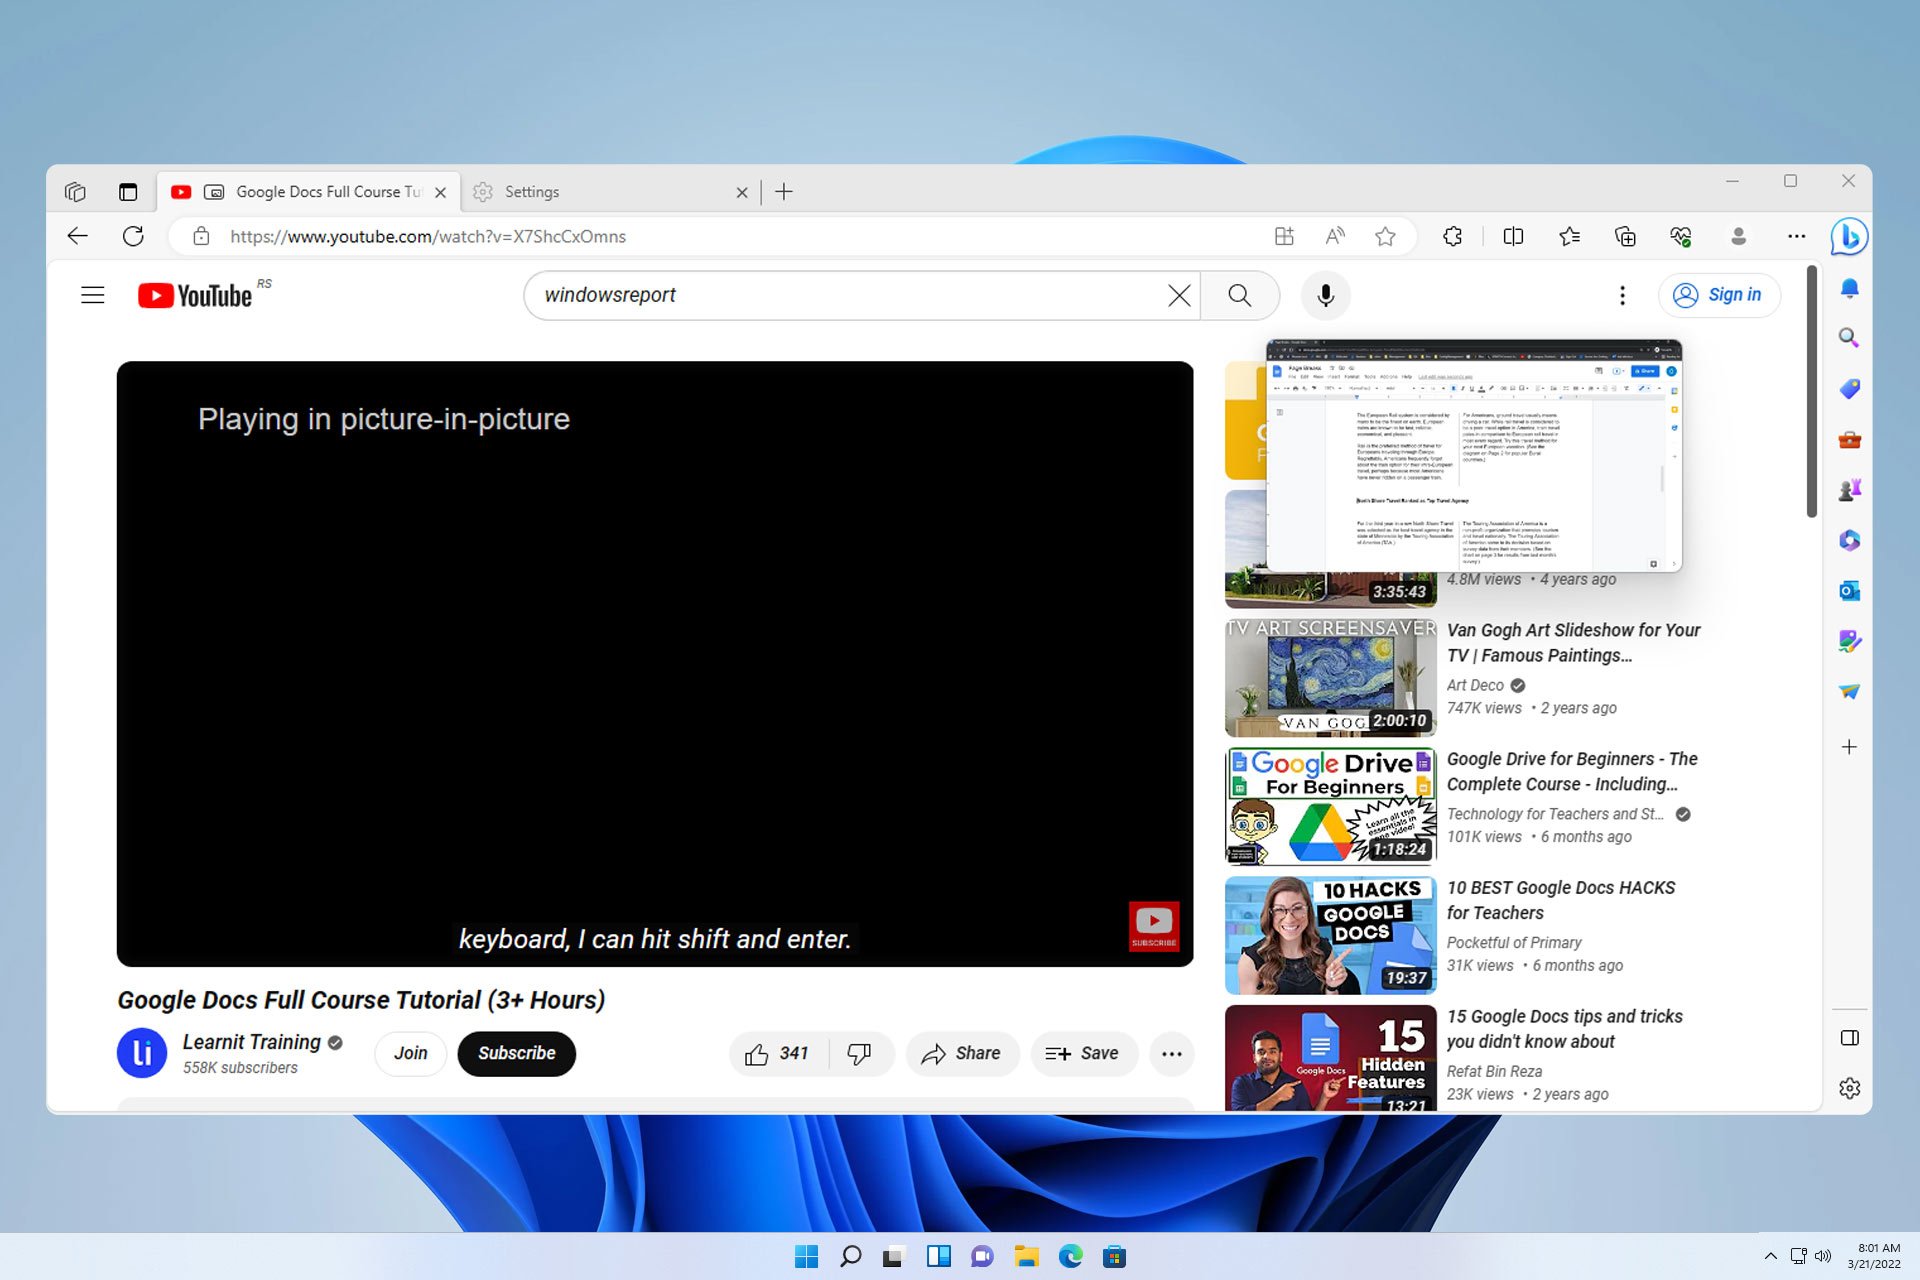Open Windows Start menu on taskbar

(x=806, y=1257)
